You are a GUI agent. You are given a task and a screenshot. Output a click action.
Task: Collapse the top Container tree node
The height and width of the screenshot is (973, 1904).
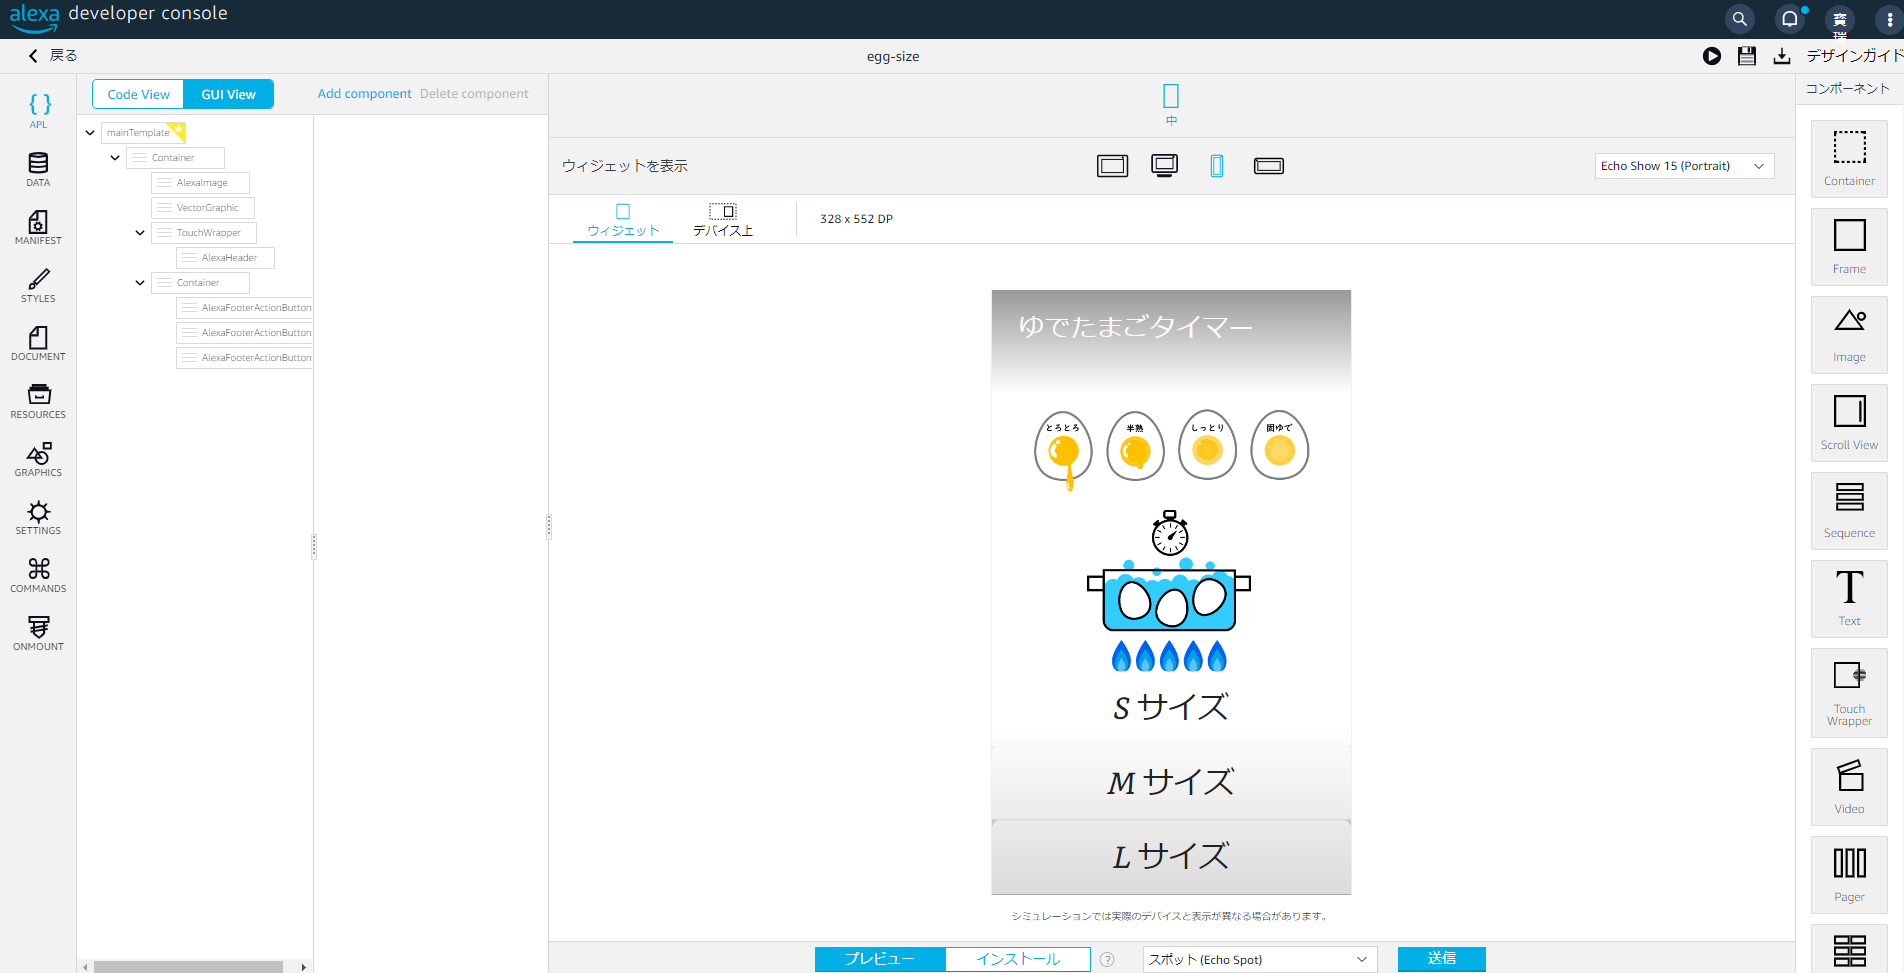point(115,157)
